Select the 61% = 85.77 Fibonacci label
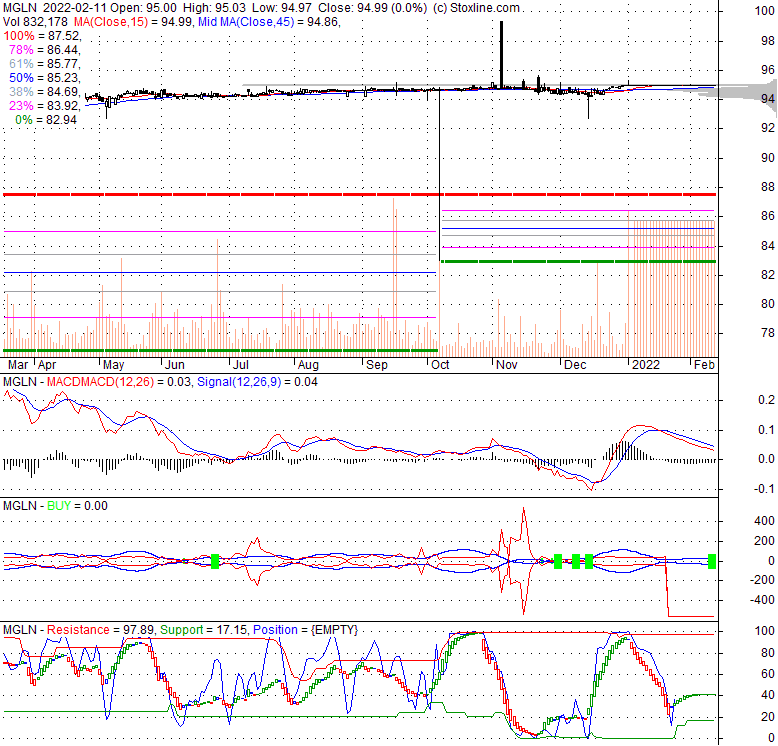 pyautogui.click(x=45, y=63)
